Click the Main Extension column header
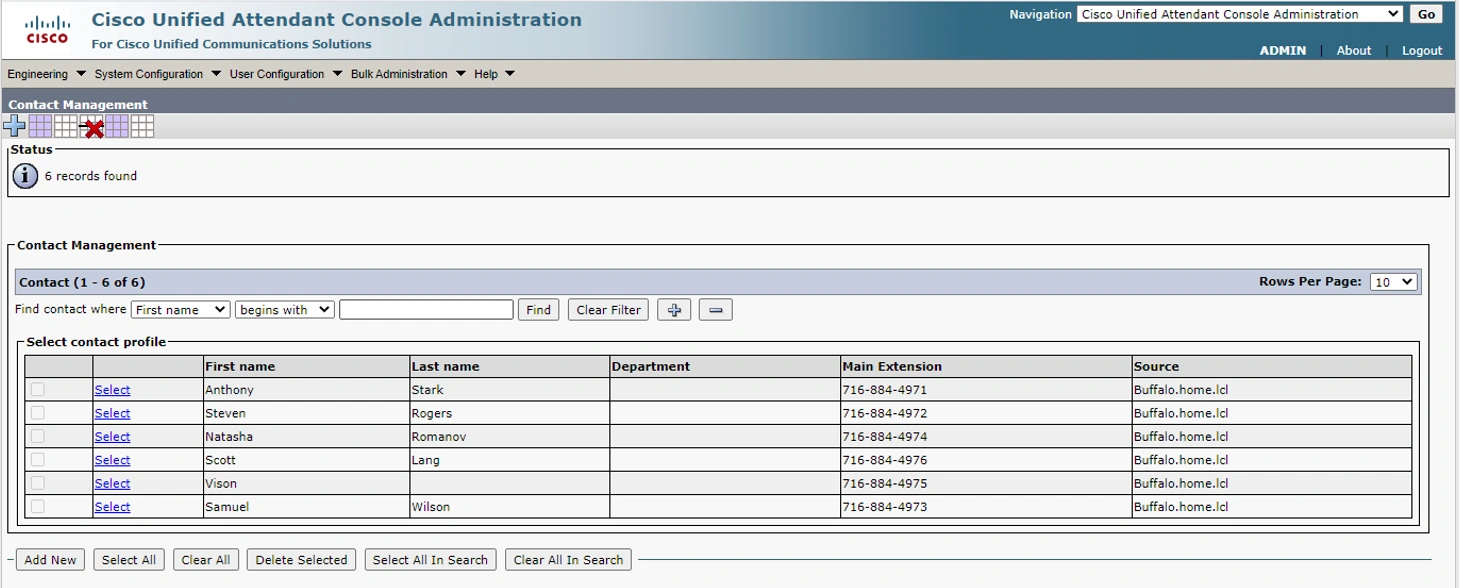 [986, 367]
